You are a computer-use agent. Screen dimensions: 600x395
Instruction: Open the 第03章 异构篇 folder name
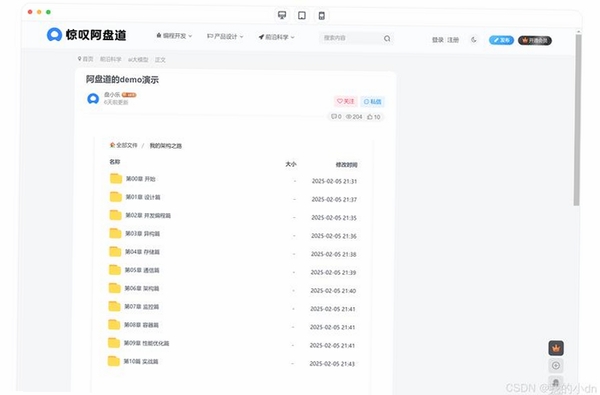142,233
